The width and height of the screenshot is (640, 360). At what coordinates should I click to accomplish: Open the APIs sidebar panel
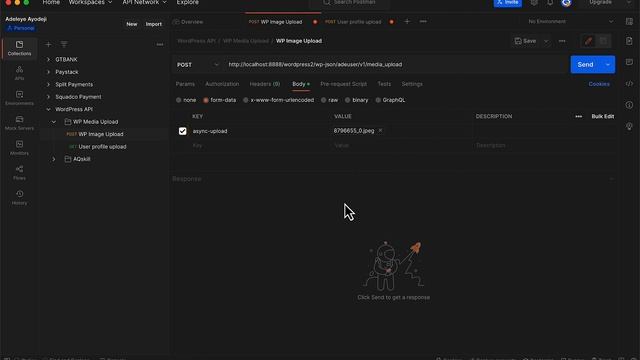coord(19,73)
